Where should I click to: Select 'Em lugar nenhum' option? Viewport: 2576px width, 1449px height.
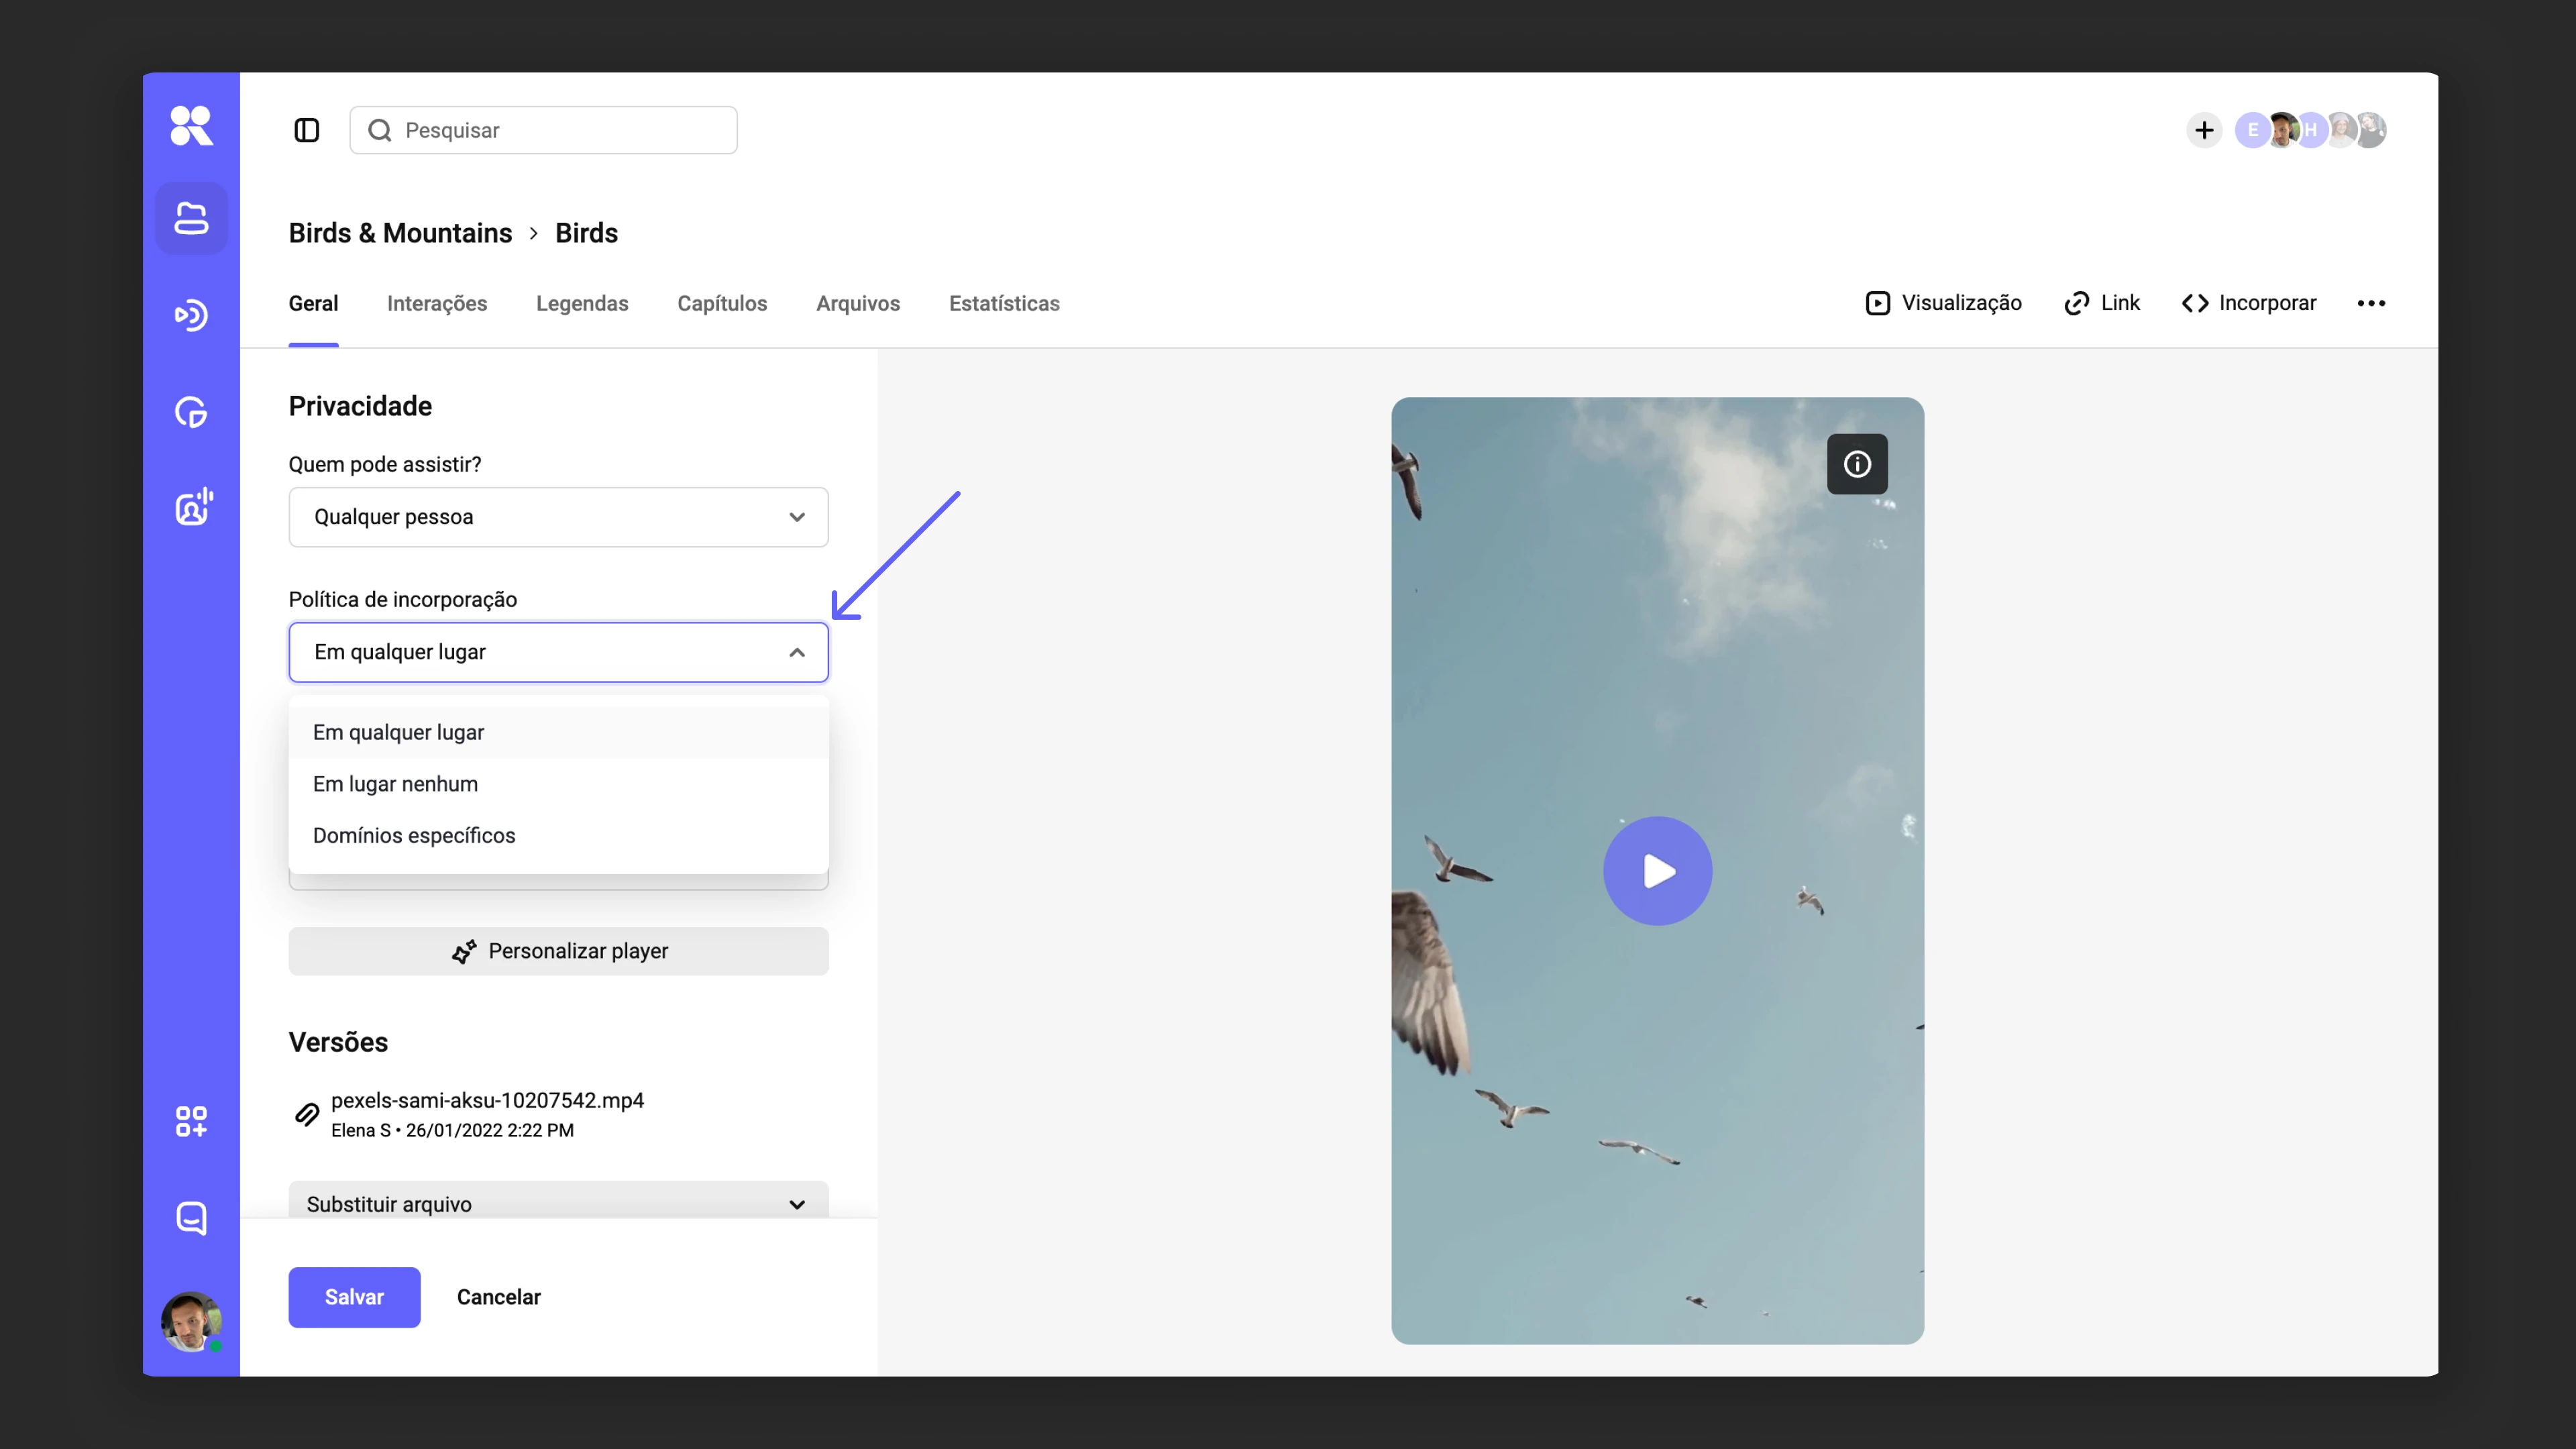click(x=558, y=784)
